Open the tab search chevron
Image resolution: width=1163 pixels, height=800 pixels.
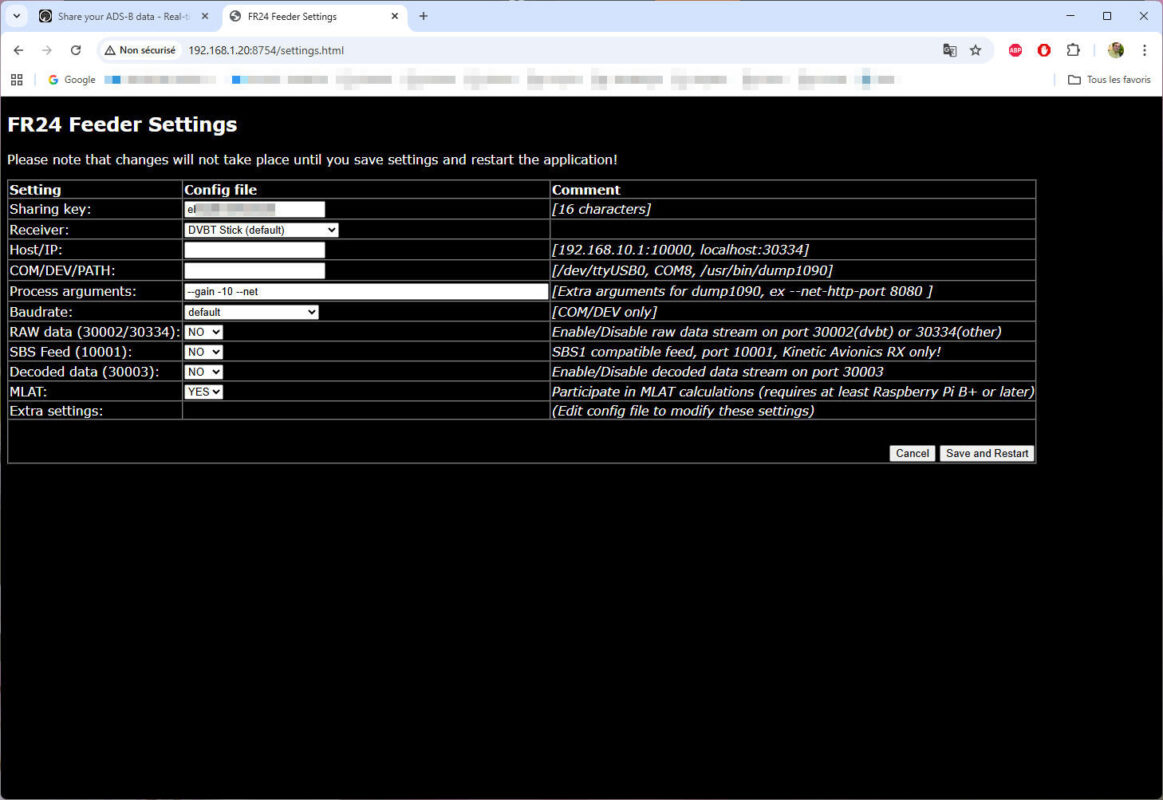coord(16,16)
